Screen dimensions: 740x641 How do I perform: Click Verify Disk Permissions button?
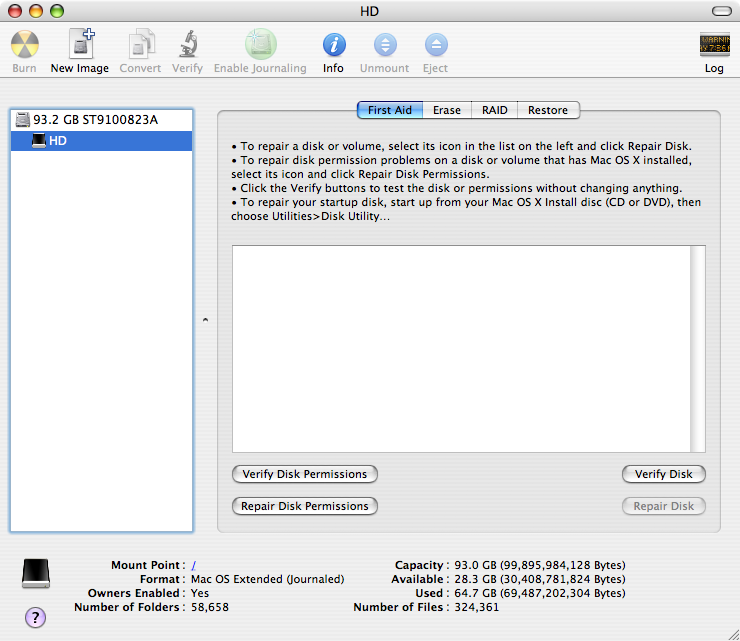tap(305, 474)
